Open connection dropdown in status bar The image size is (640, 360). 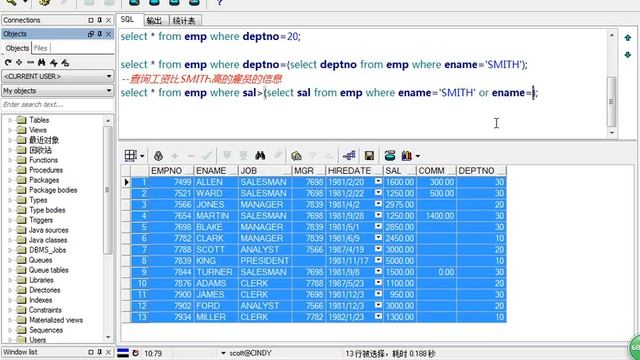click(x=223, y=353)
